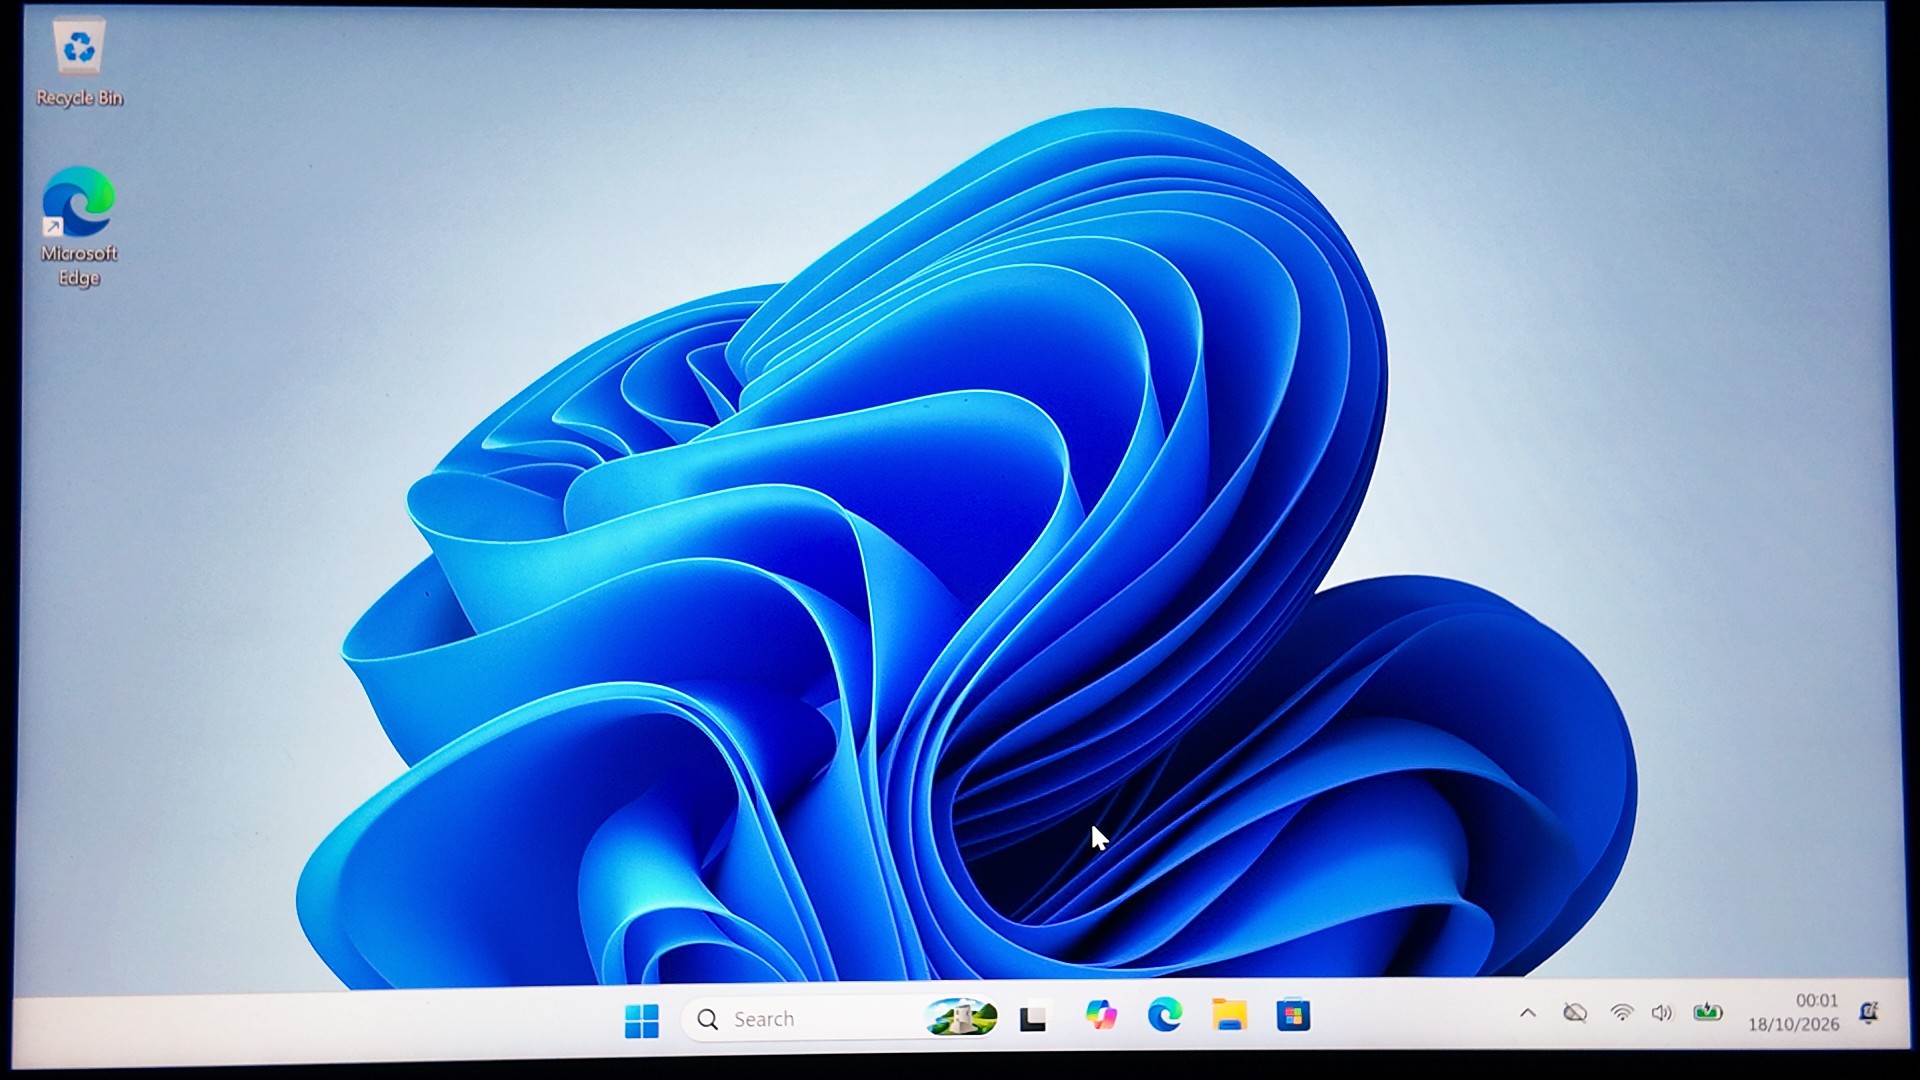Click the taskbar Search box
This screenshot has height=1080, width=1920.
(x=842, y=1019)
